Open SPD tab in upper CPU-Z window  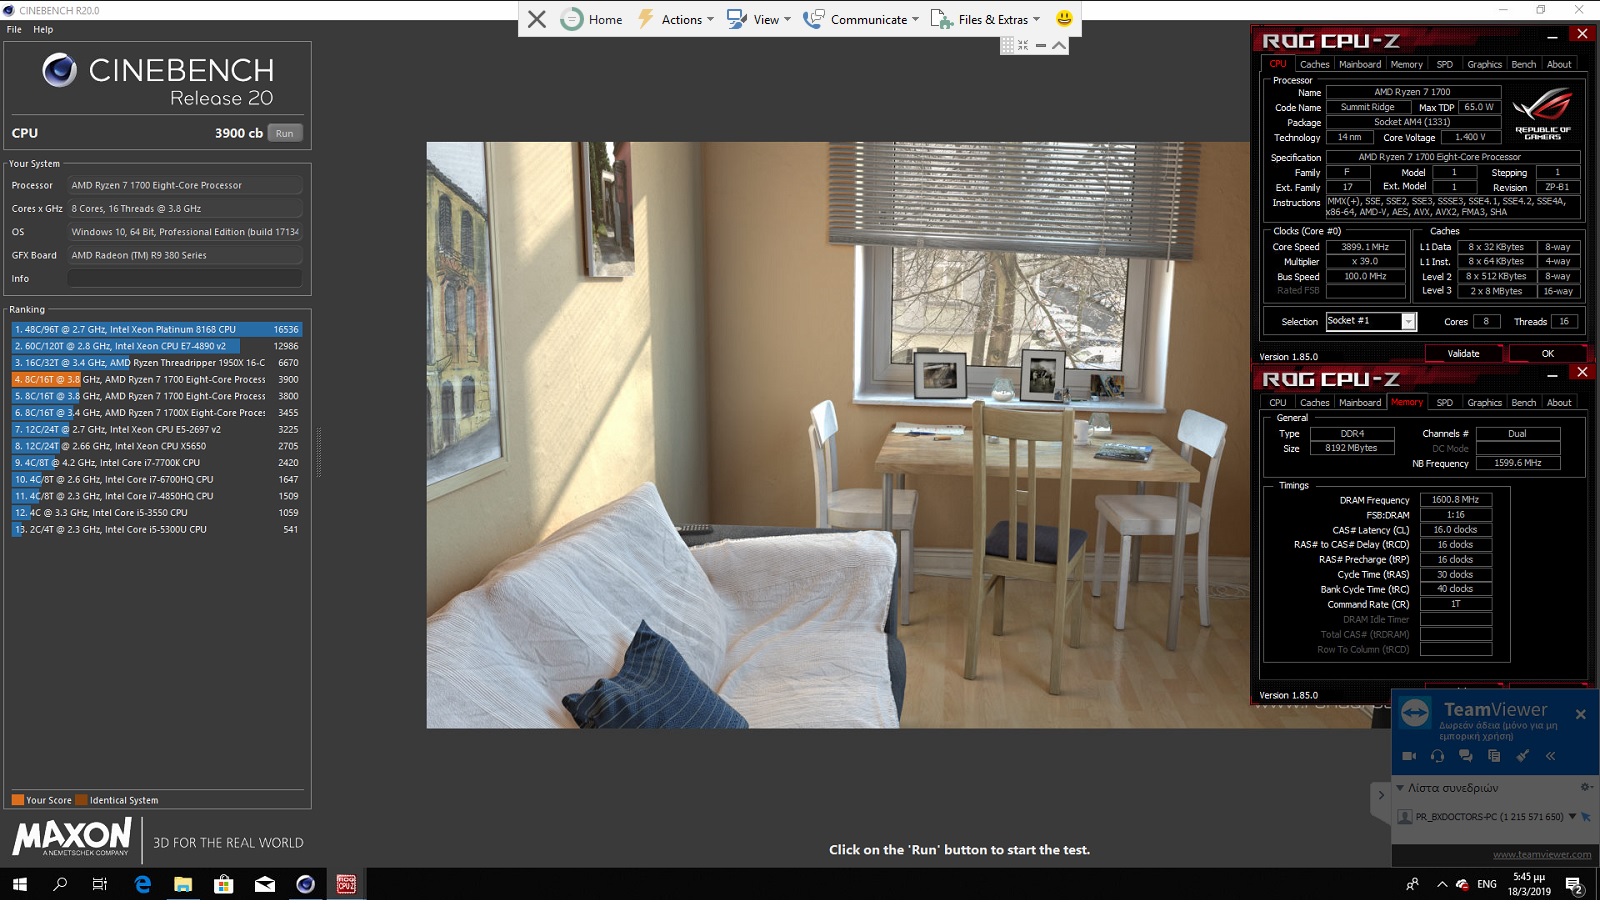point(1445,64)
